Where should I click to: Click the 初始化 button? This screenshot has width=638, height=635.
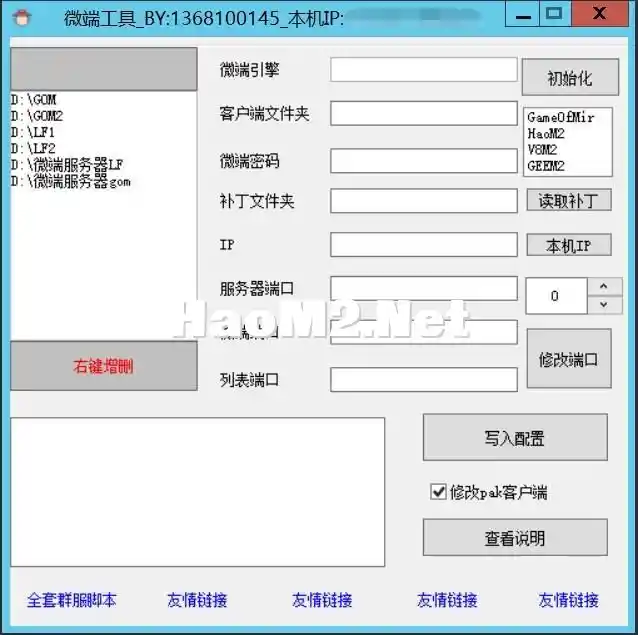pos(570,77)
